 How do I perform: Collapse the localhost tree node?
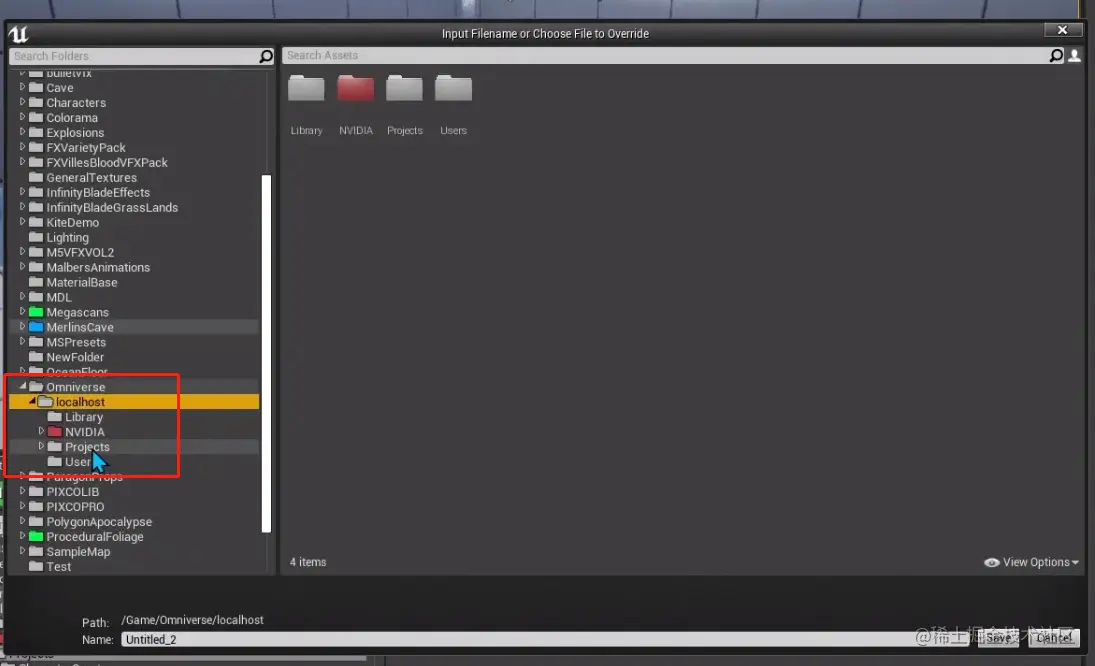click(x=34, y=401)
